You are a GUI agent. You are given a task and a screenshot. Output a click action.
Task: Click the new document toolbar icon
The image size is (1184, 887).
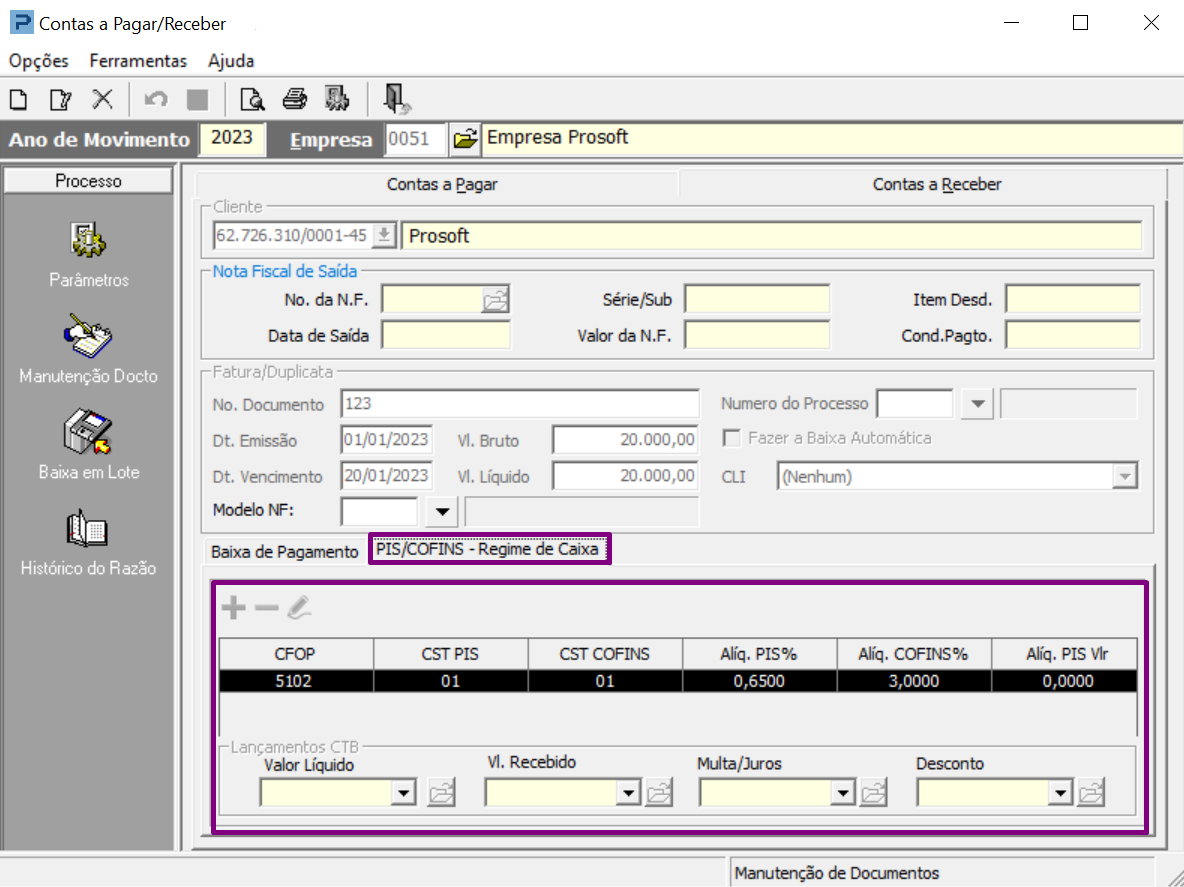[x=18, y=99]
